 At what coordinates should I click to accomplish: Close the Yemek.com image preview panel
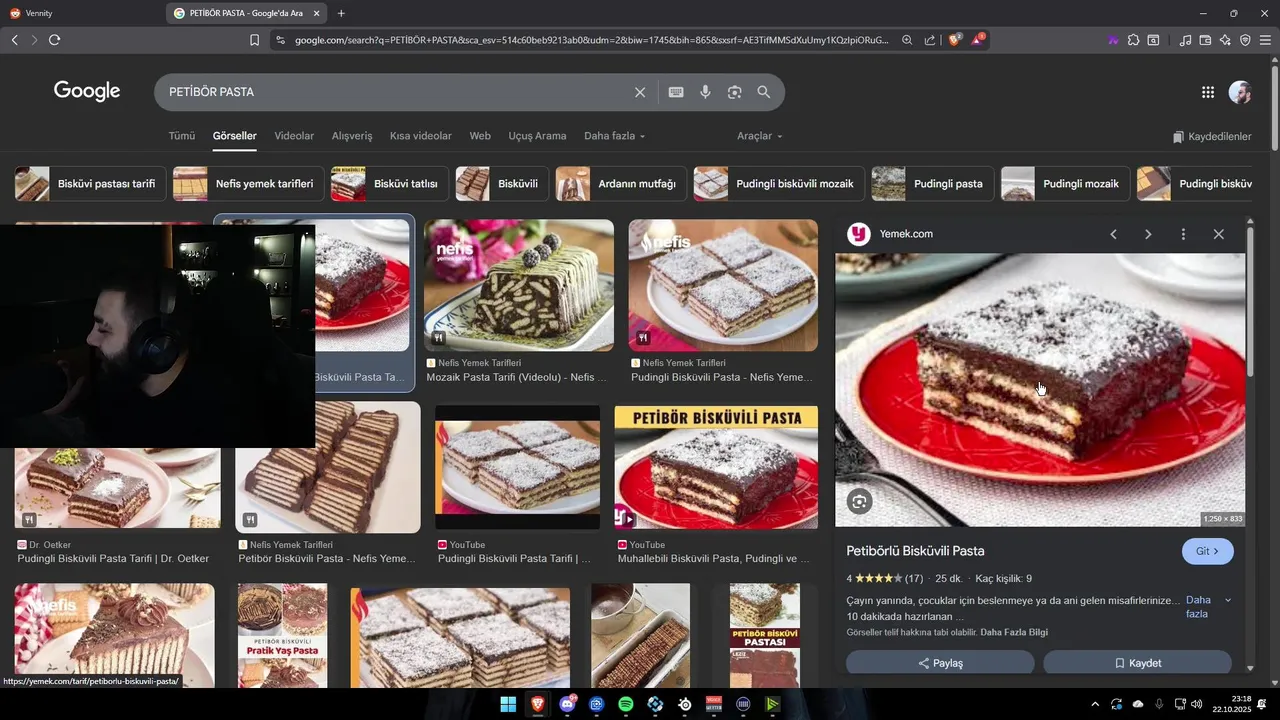point(1218,234)
